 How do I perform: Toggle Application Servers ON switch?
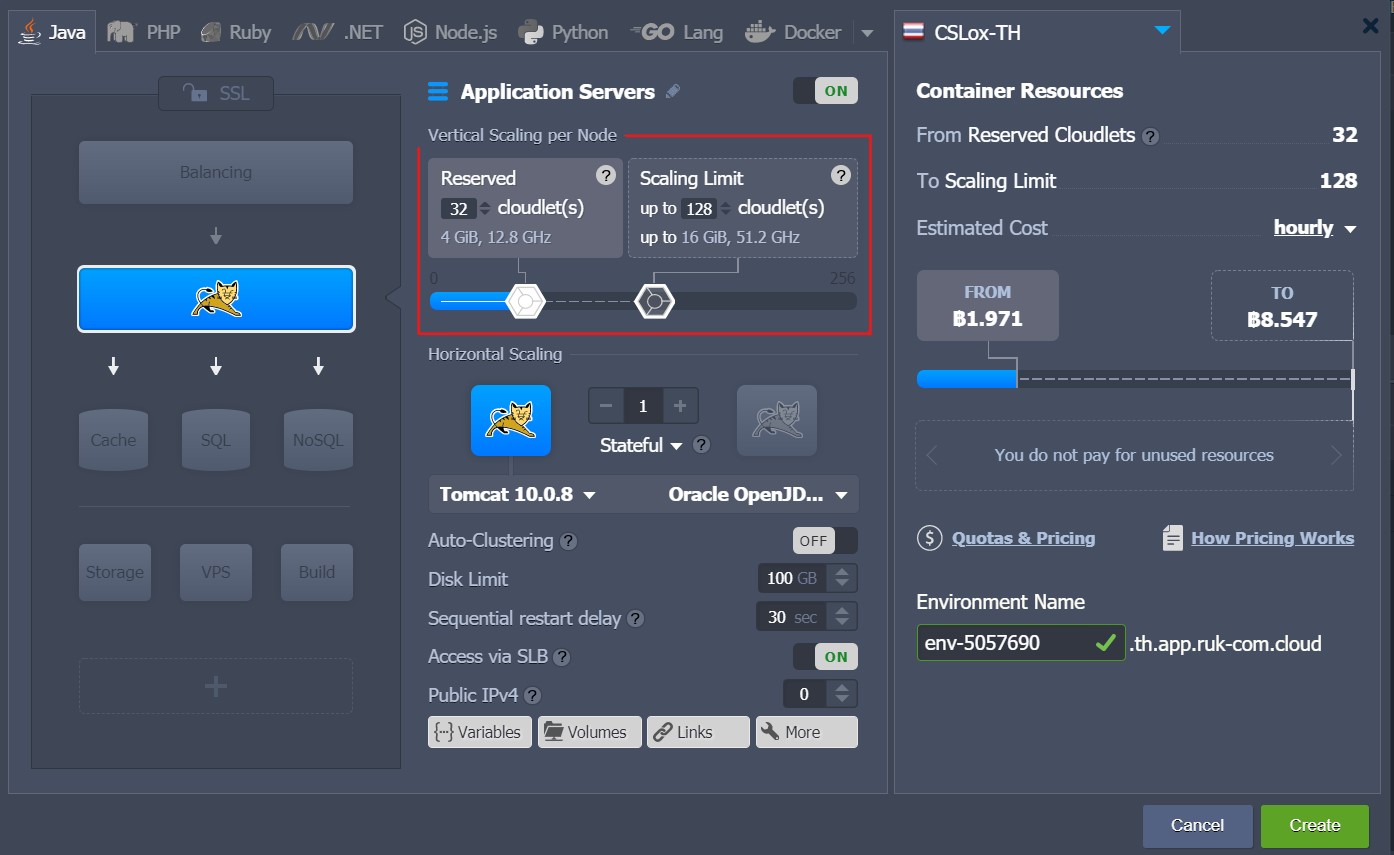(x=825, y=91)
